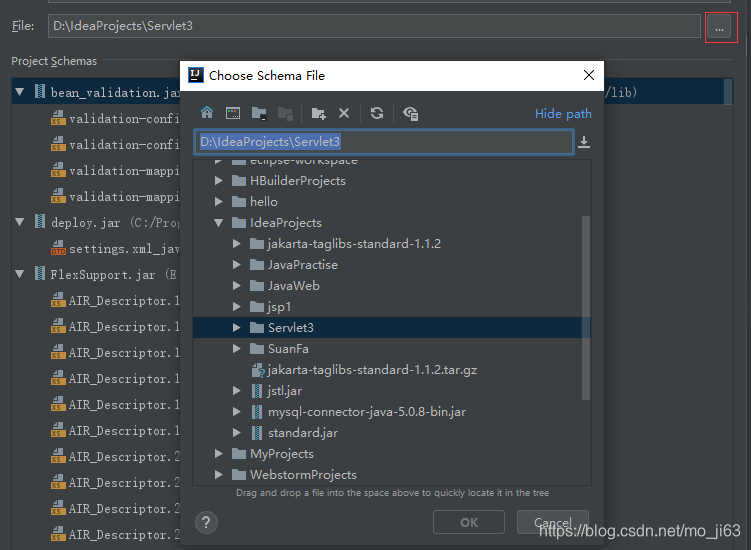Click the jakarta-taglibs-standard-1.1.2.tar.gz file icon
The width and height of the screenshot is (751, 550).
(258, 370)
